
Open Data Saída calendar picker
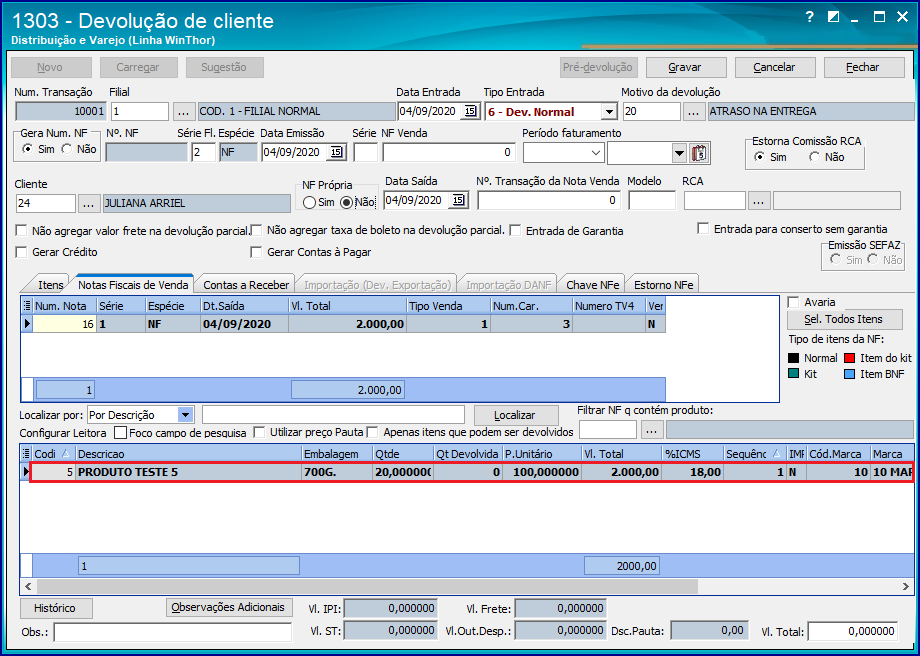coord(458,200)
